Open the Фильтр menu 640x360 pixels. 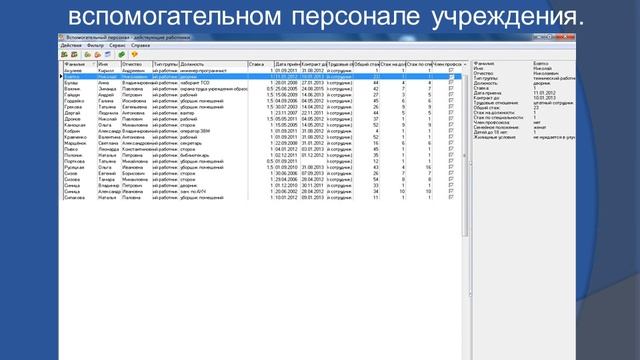(96, 46)
